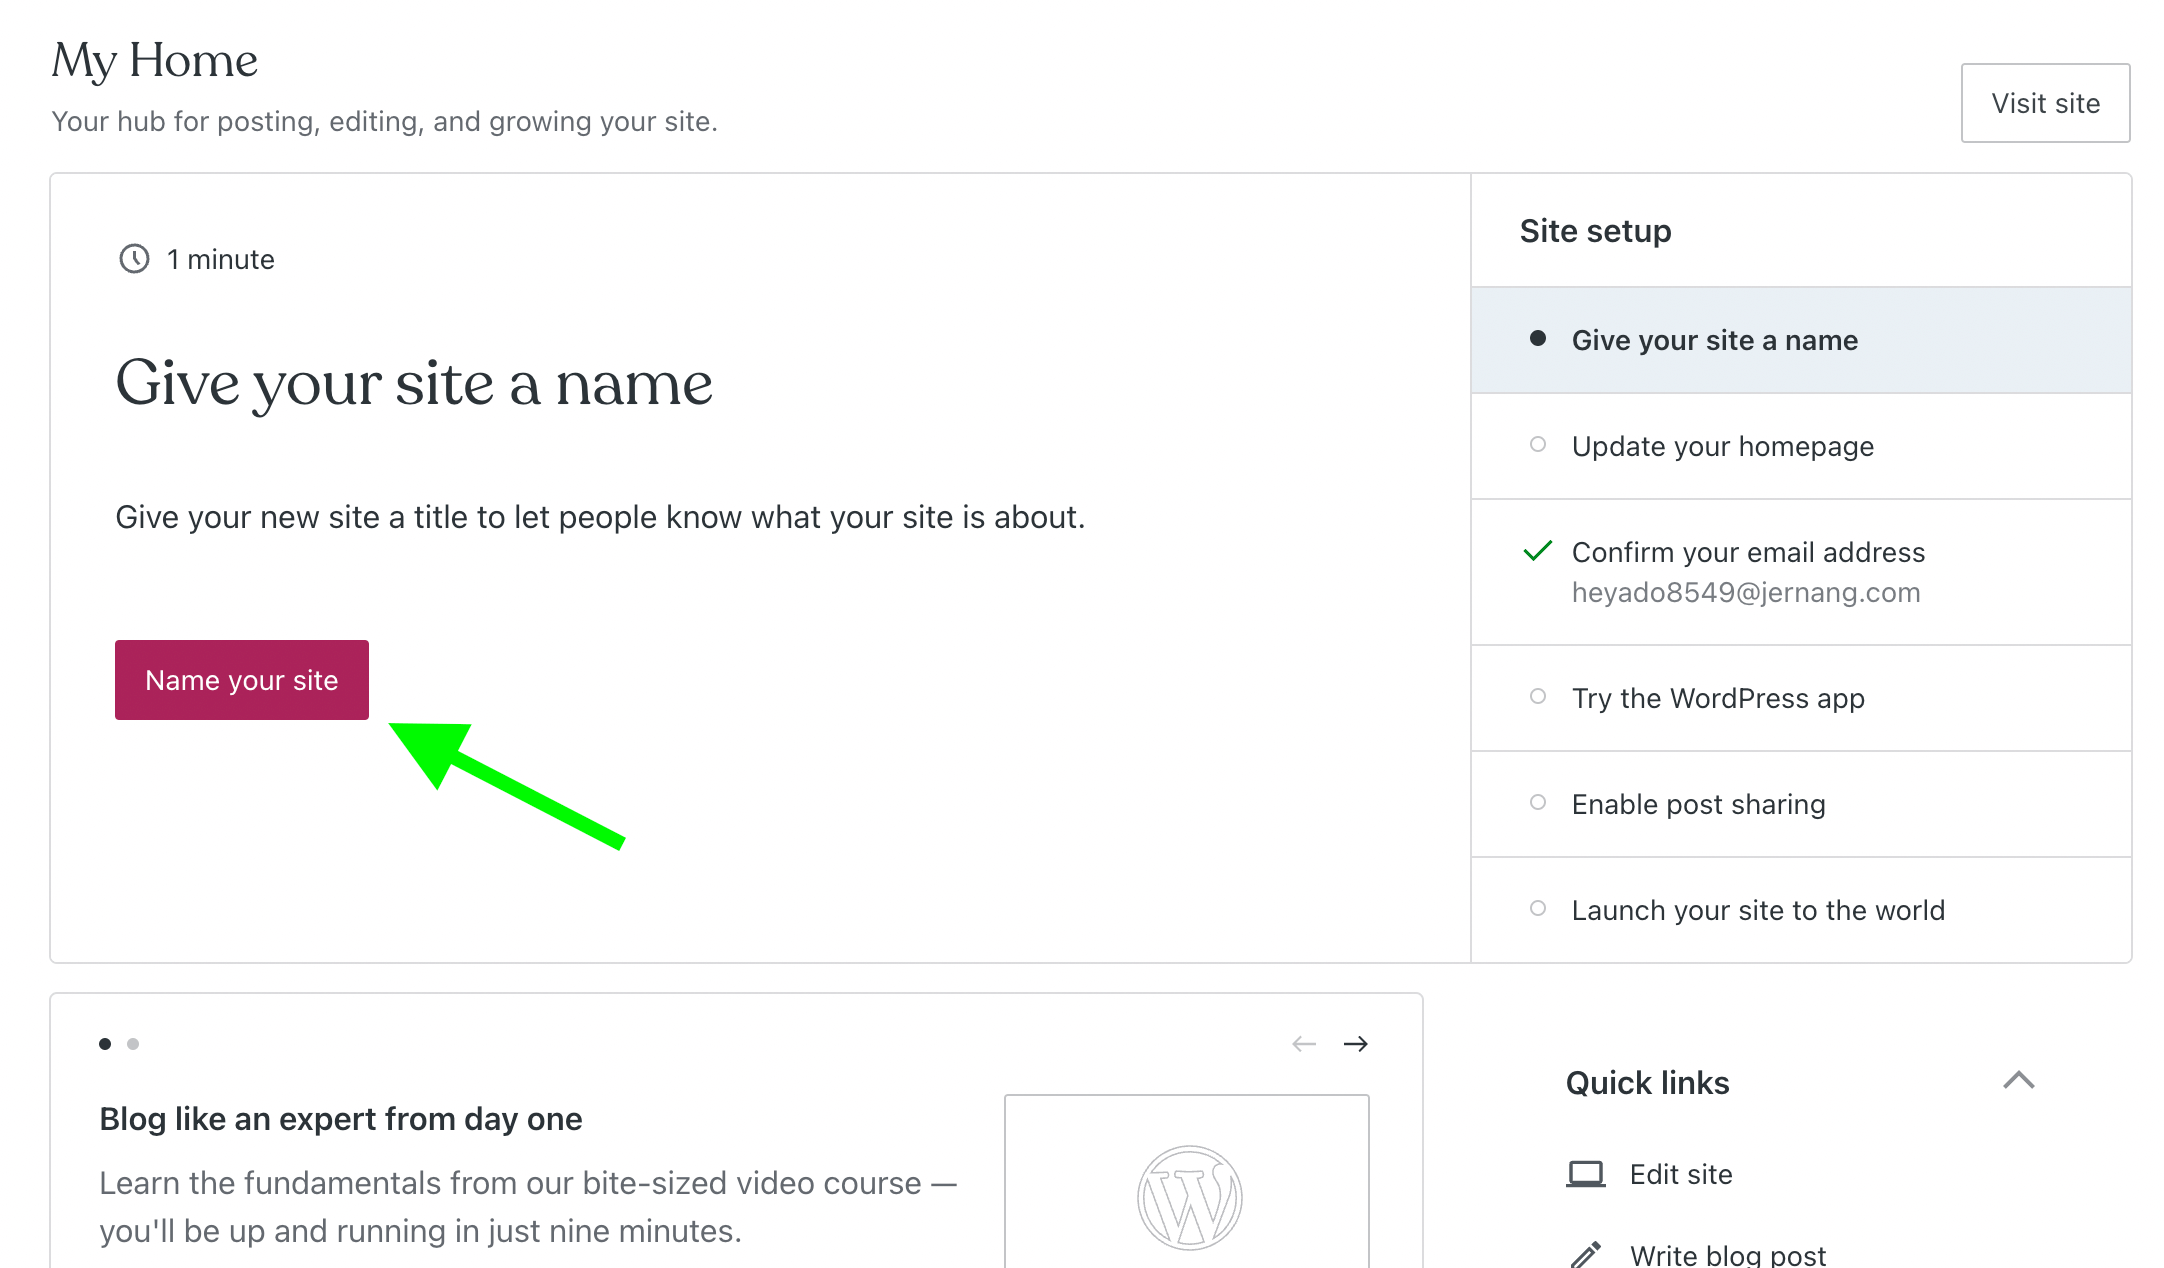2164x1268 pixels.
Task: Select the empty circle for Update your homepage
Action: 1538,445
